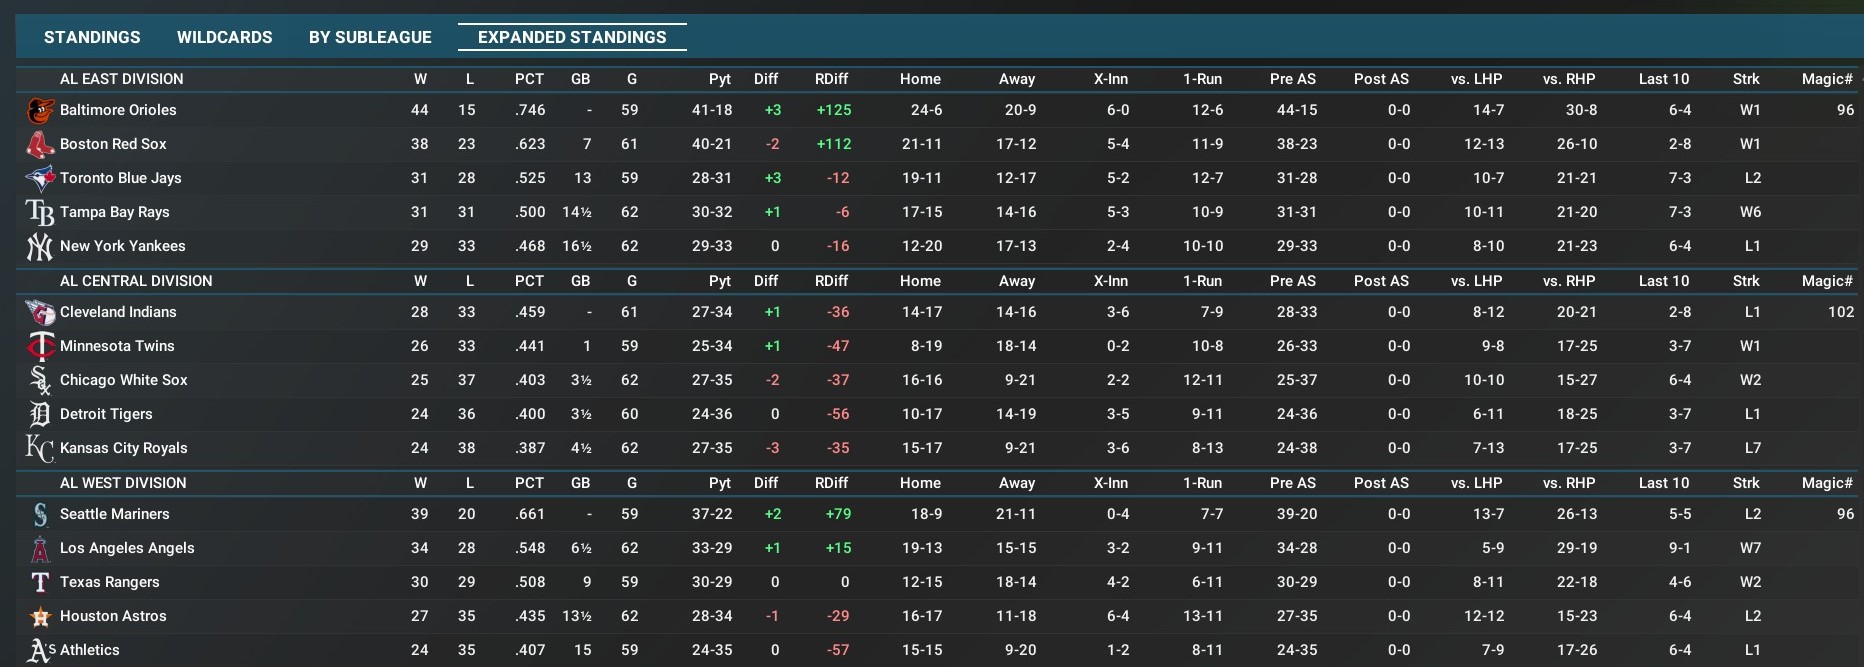Click Royals L7 streak value

click(1753, 448)
